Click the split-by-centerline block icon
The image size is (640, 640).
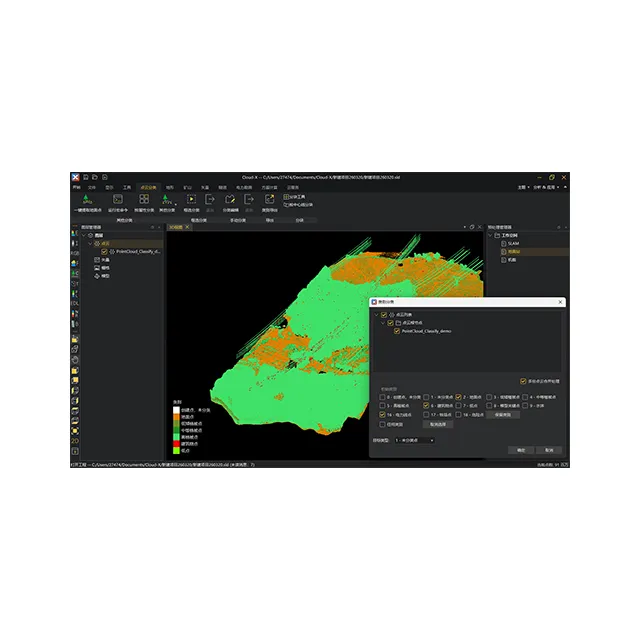[x=286, y=204]
